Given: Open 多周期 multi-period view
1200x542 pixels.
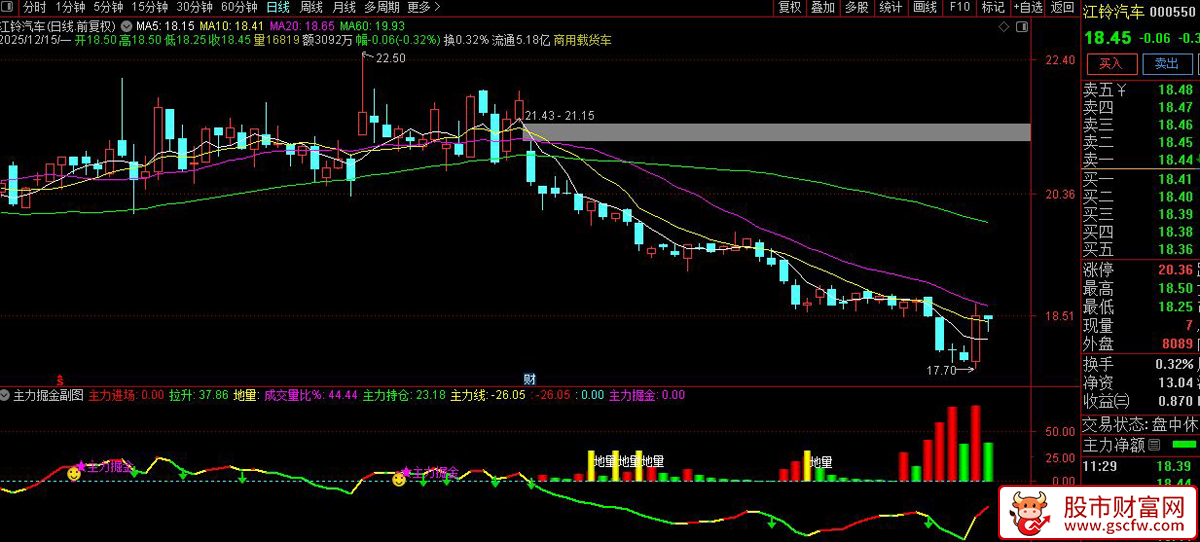Looking at the screenshot, I should click(x=382, y=7).
